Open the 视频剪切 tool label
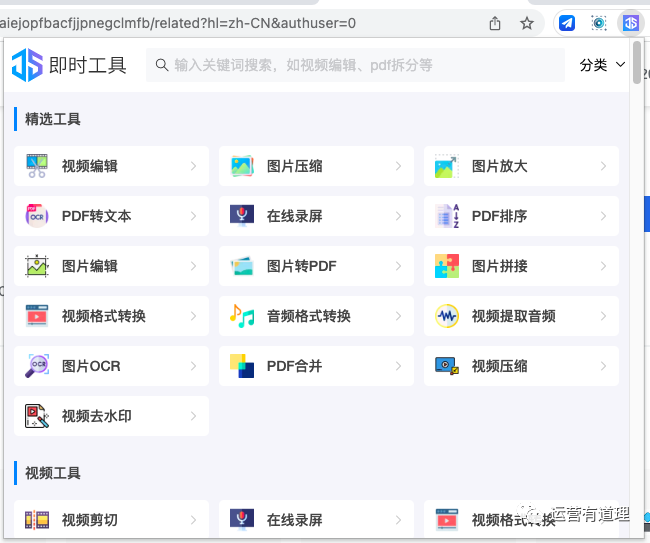Image resolution: width=650 pixels, height=543 pixels. pyautogui.click(x=90, y=520)
